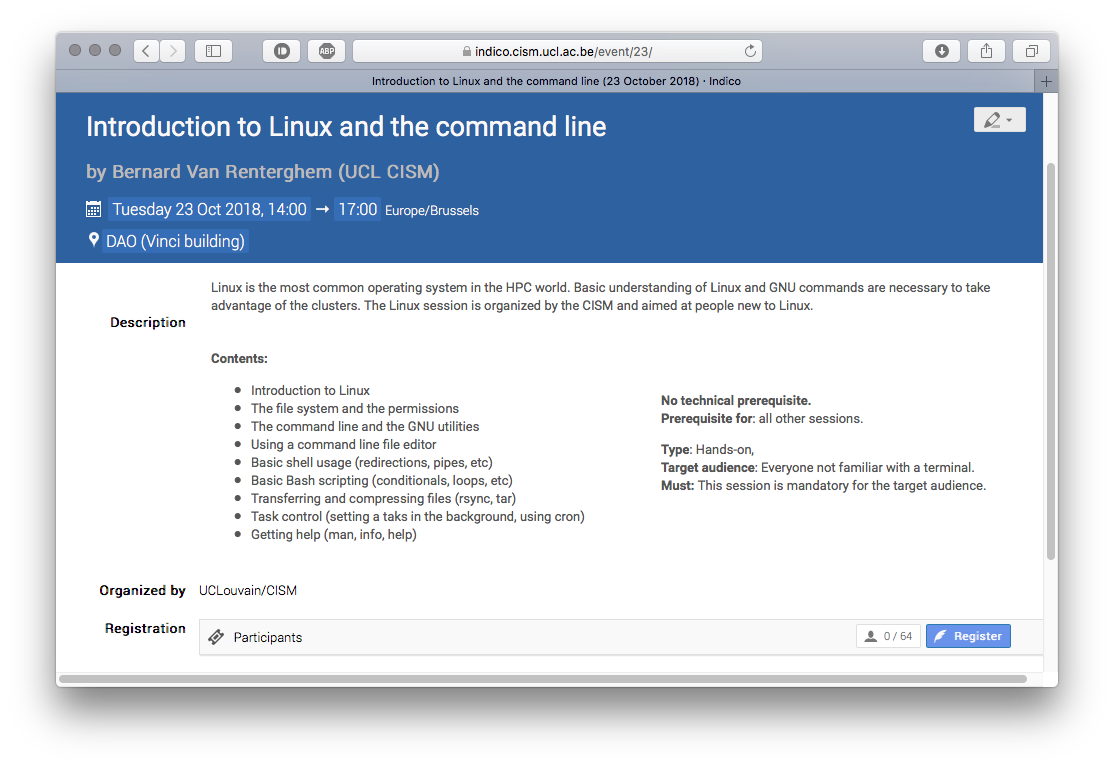This screenshot has width=1114, height=767.
Task: Click the Safari back button
Action: pyautogui.click(x=146, y=51)
